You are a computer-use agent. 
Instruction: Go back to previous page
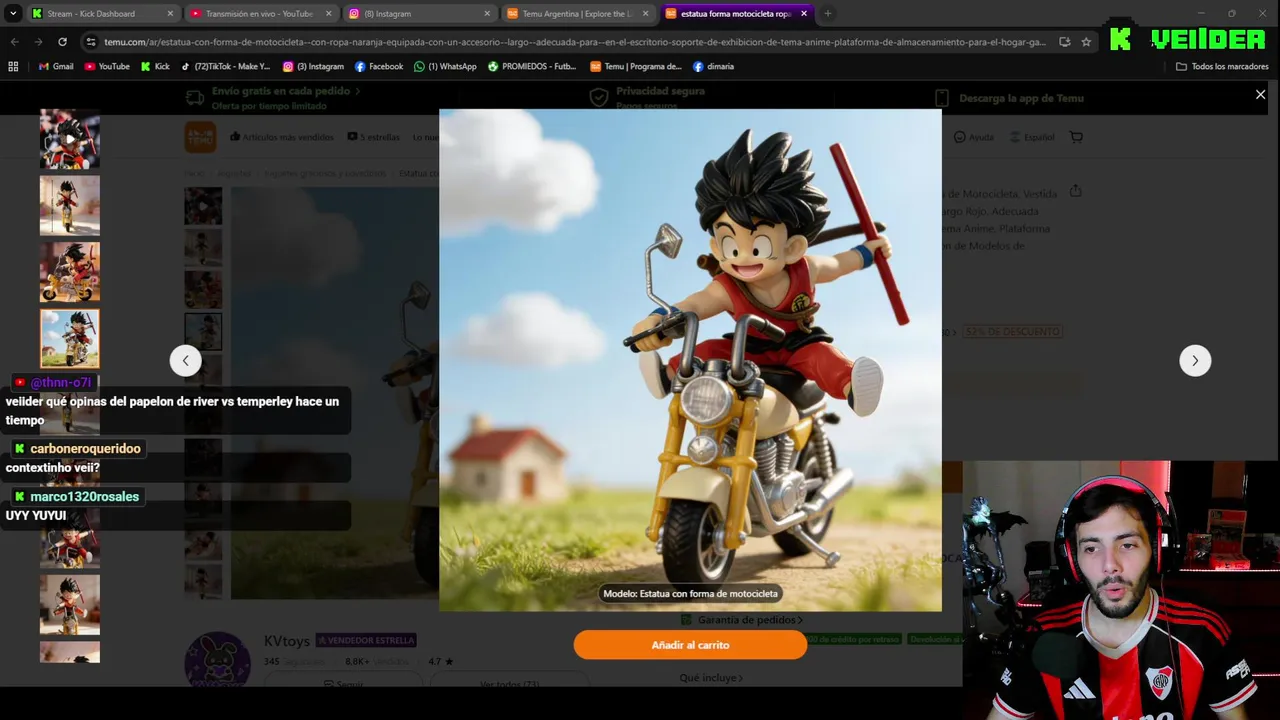pos(14,42)
